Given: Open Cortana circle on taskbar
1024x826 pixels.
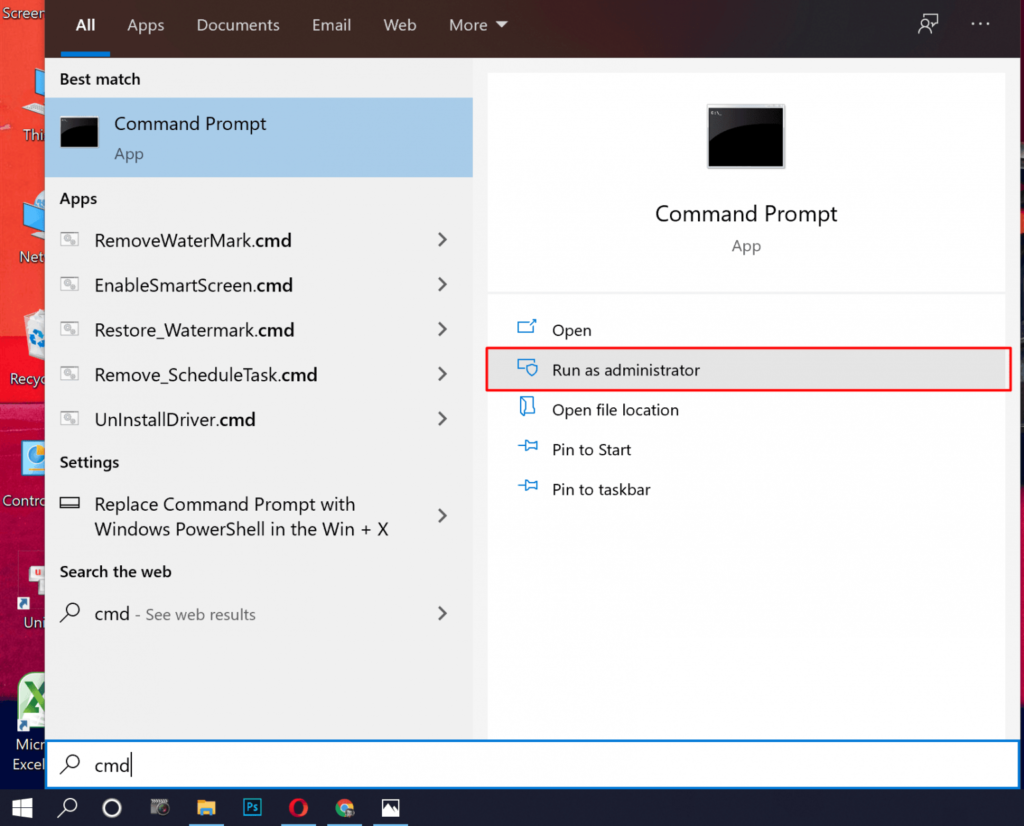Looking at the screenshot, I should click(112, 808).
